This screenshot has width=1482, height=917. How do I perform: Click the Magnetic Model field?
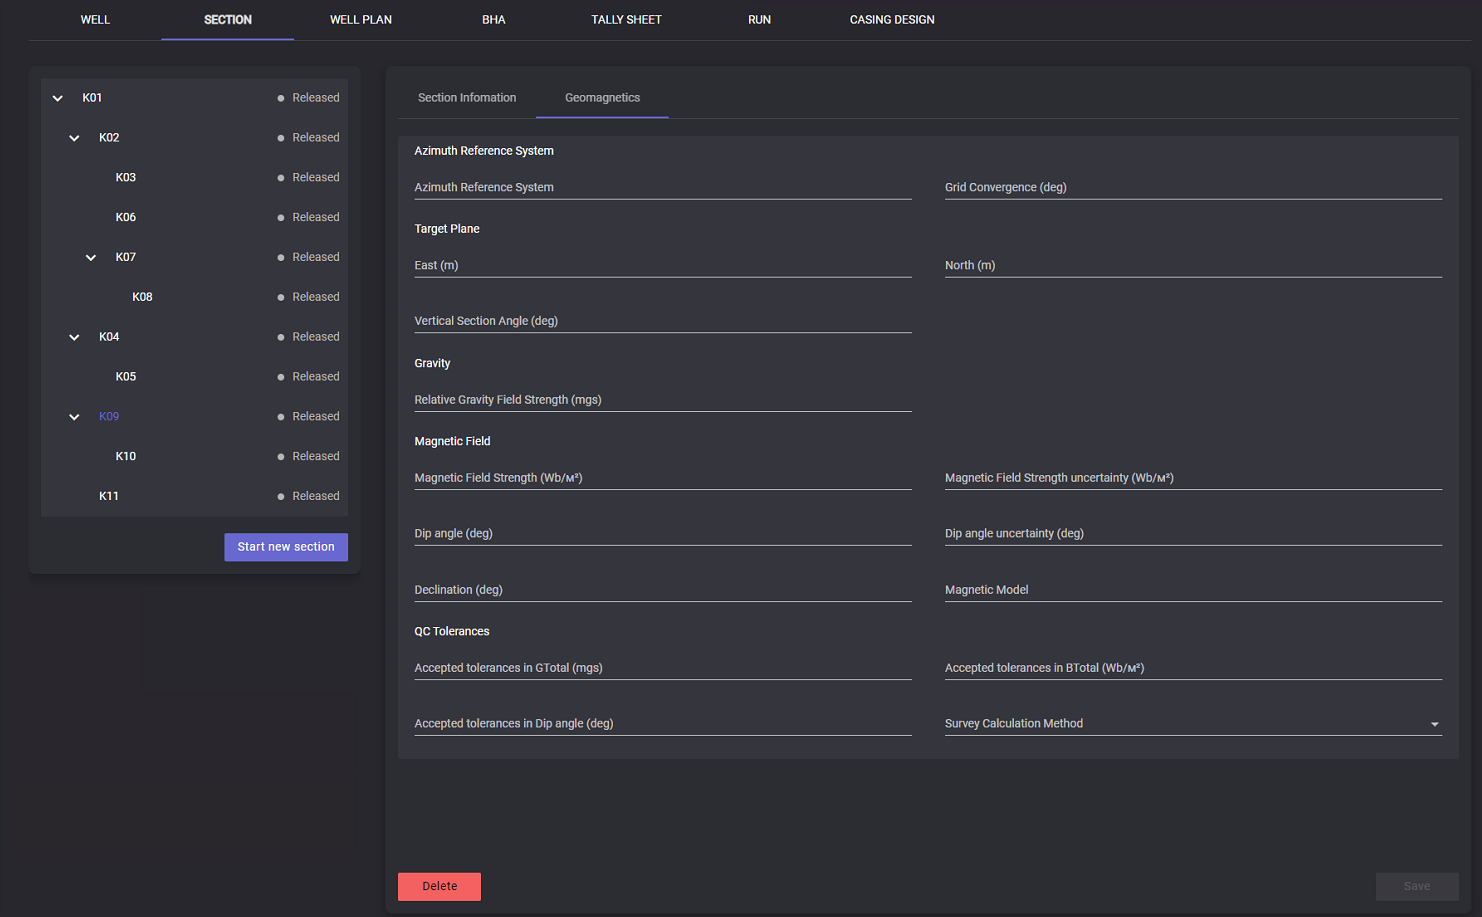click(x=1192, y=590)
